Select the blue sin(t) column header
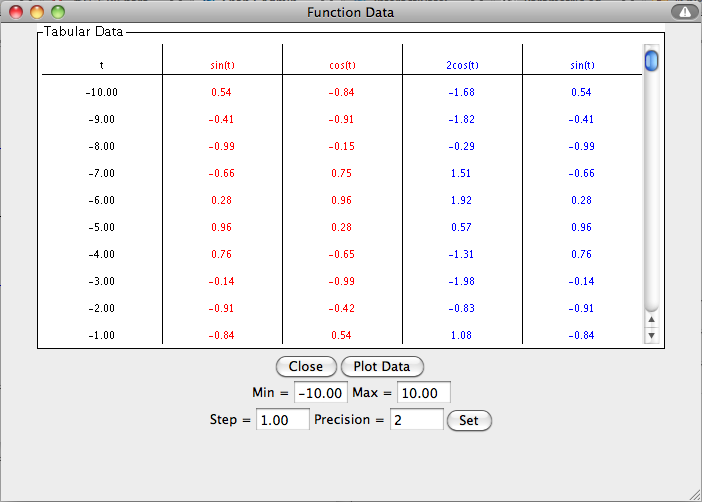The width and height of the screenshot is (702, 502). coord(581,65)
